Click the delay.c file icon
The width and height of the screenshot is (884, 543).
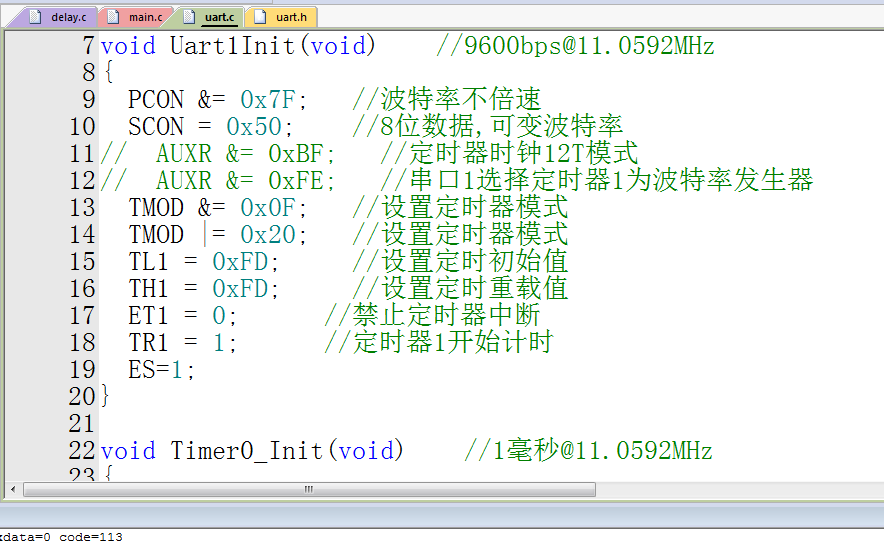pyautogui.click(x=36, y=17)
